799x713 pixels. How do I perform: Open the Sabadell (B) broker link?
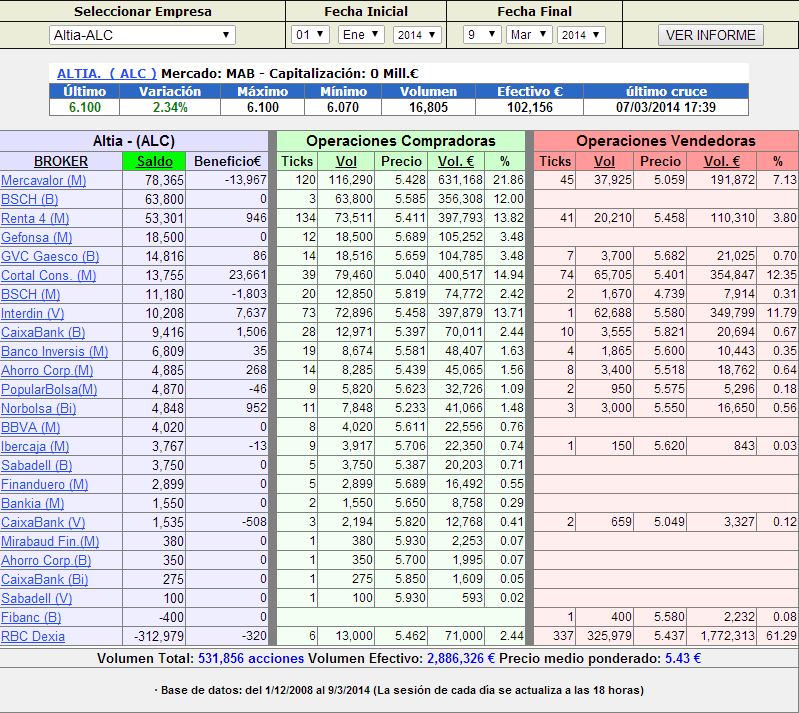[37, 465]
